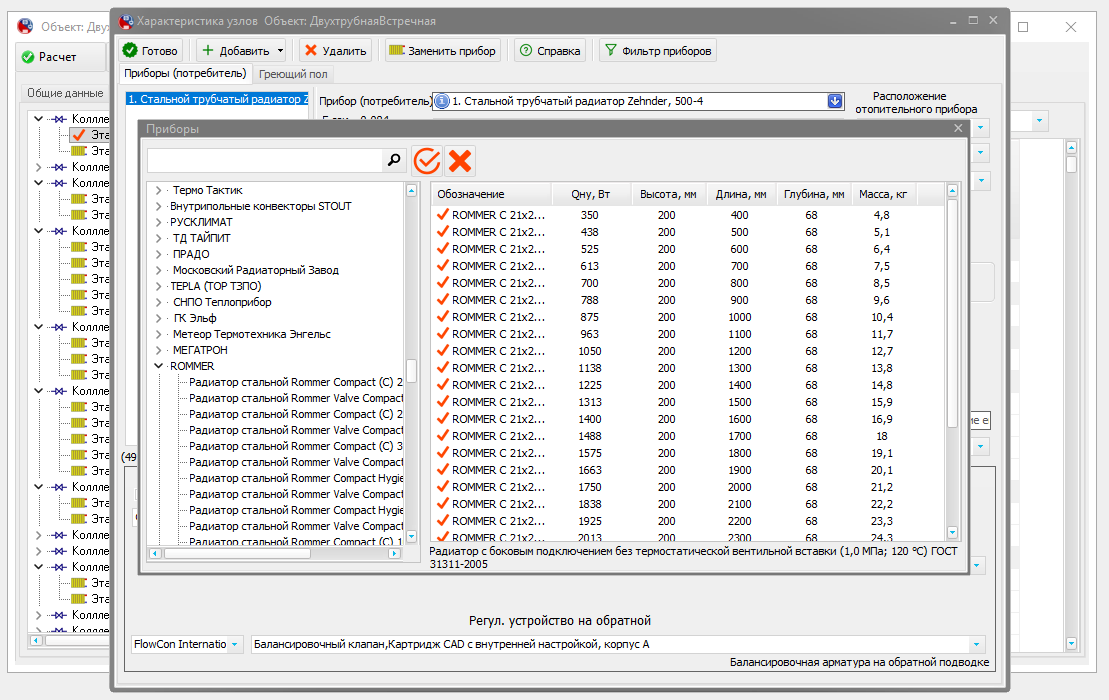
Task: Click the Удалить button
Action: [x=336, y=51]
